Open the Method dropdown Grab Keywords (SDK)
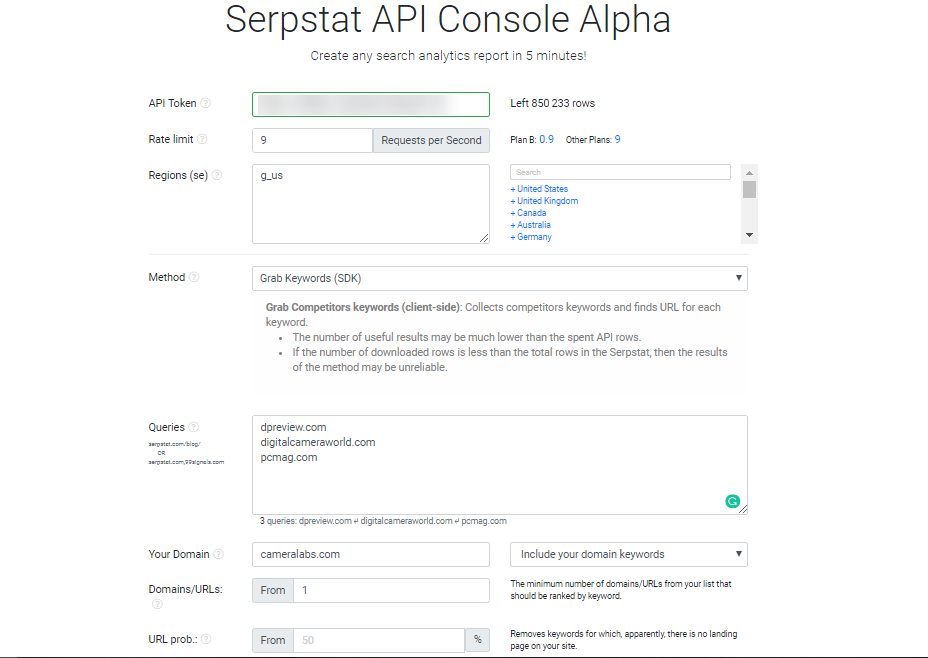928x658 pixels. 500,278
